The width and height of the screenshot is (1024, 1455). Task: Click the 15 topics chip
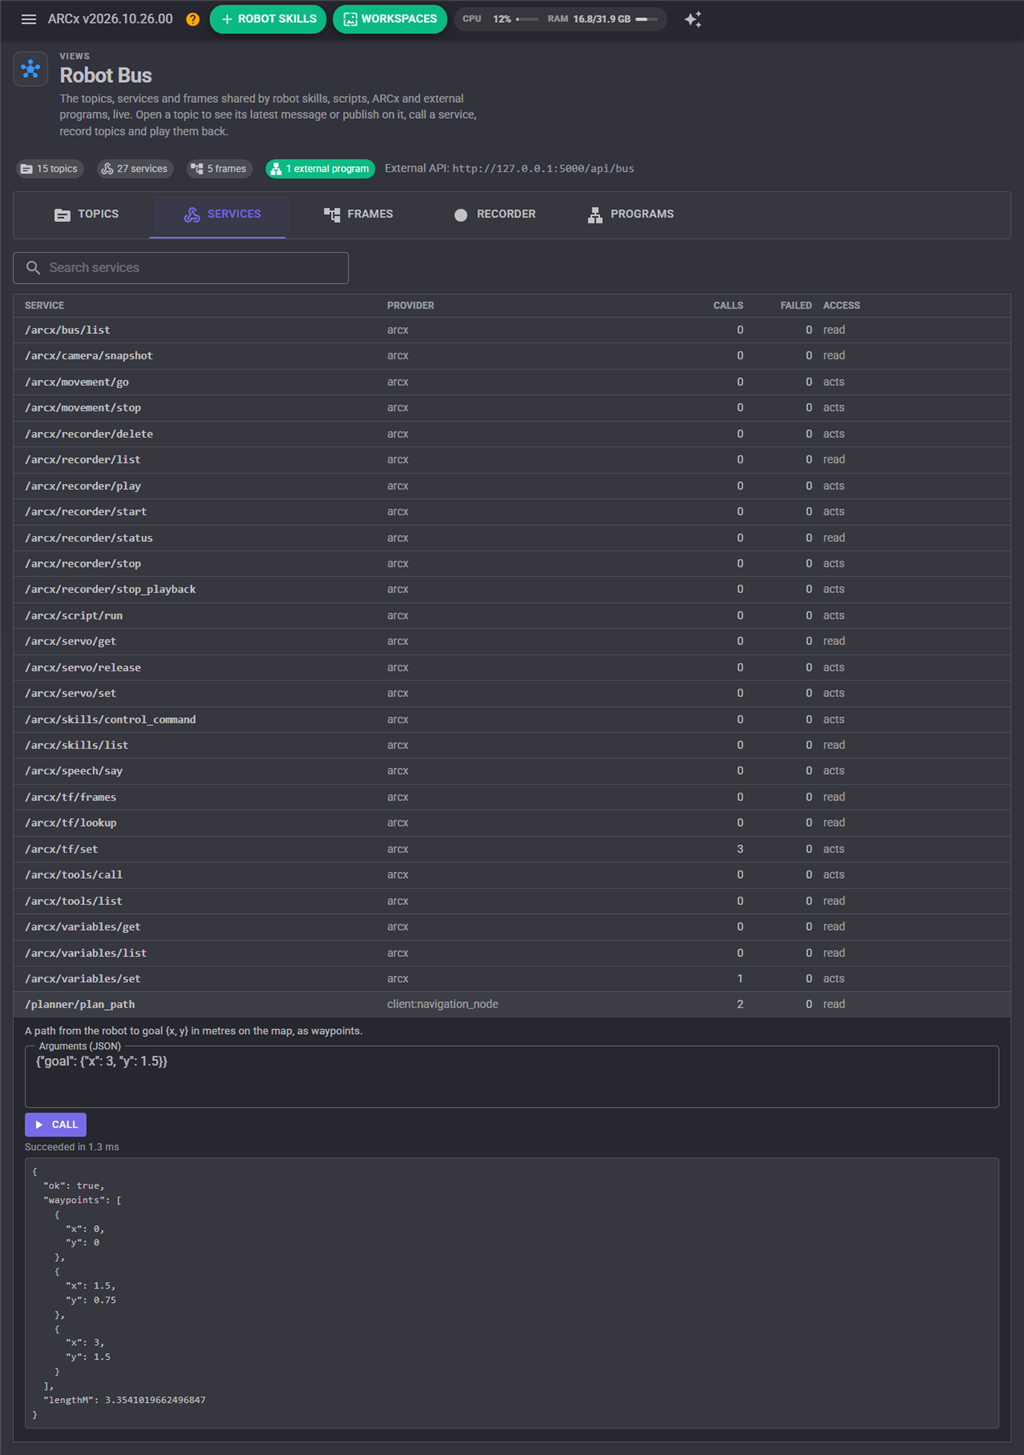[49, 169]
